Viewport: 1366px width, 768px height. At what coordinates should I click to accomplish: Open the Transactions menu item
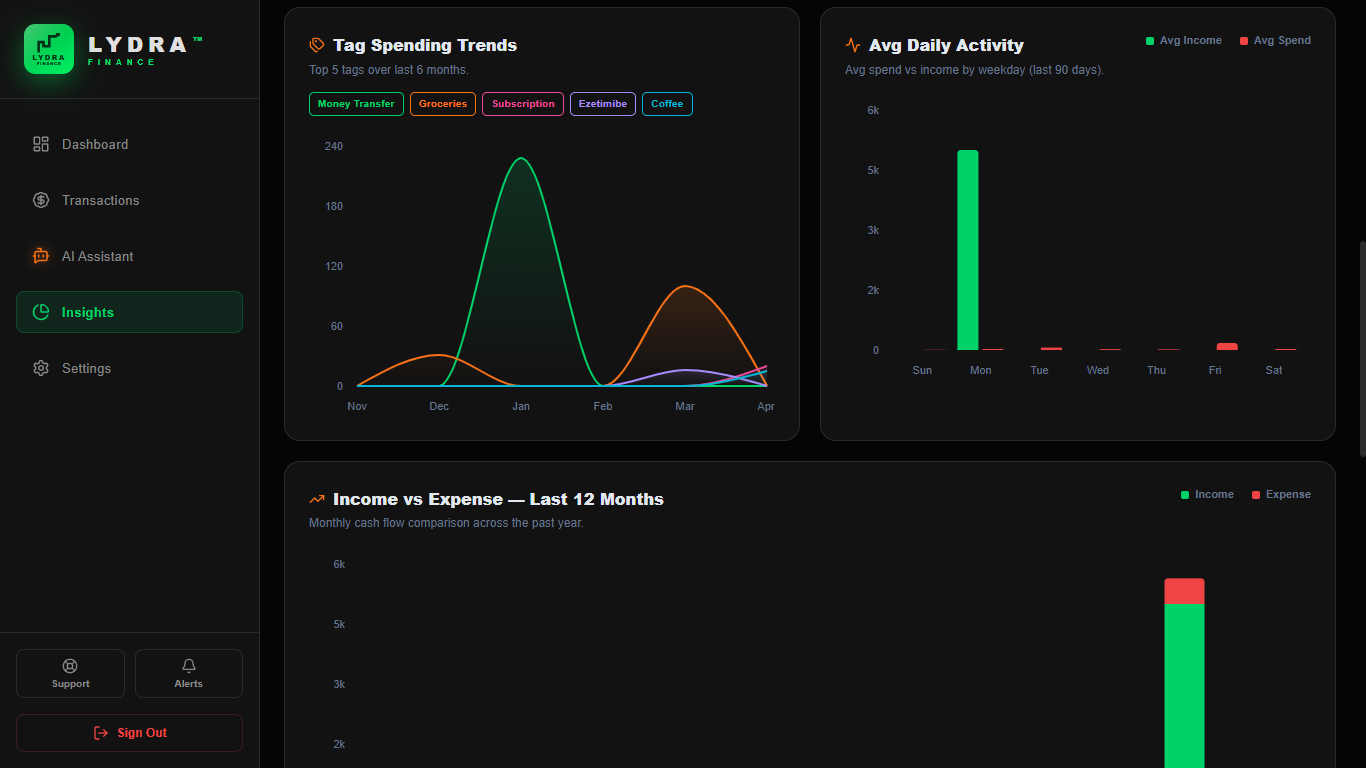[100, 200]
